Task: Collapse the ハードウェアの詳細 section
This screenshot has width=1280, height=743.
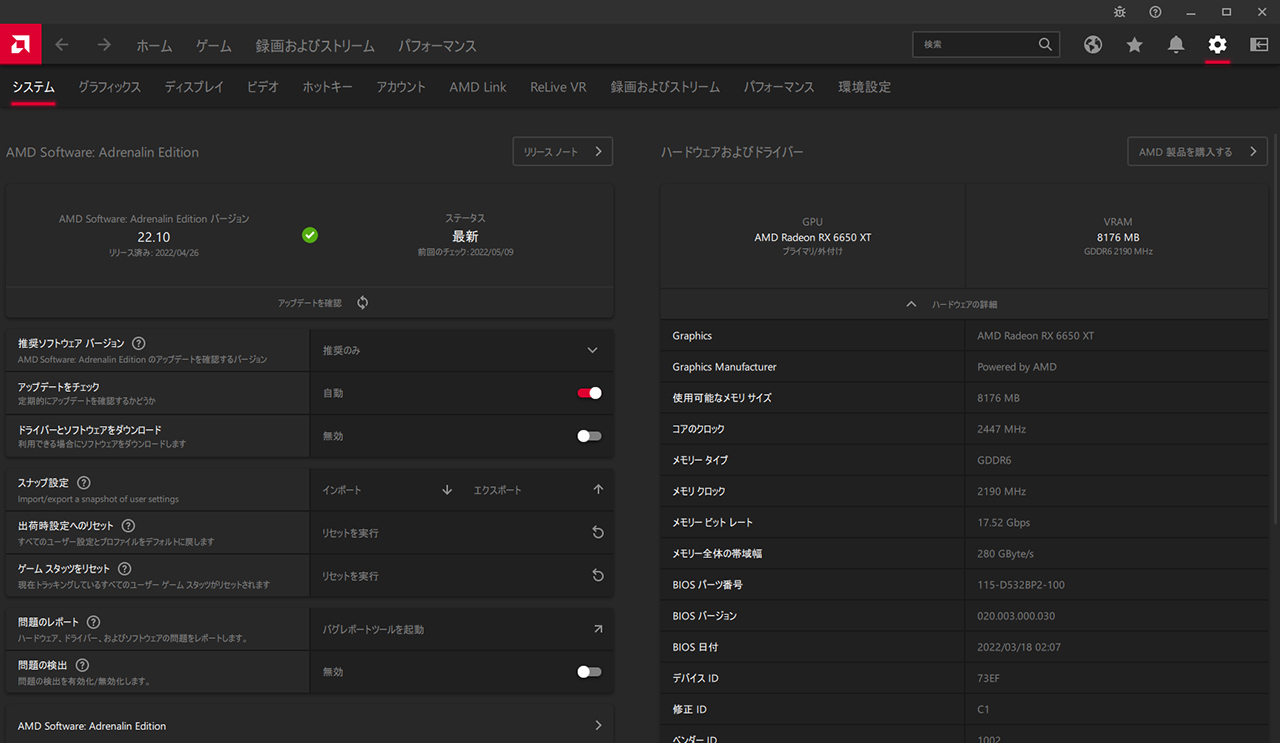Action: 964,304
